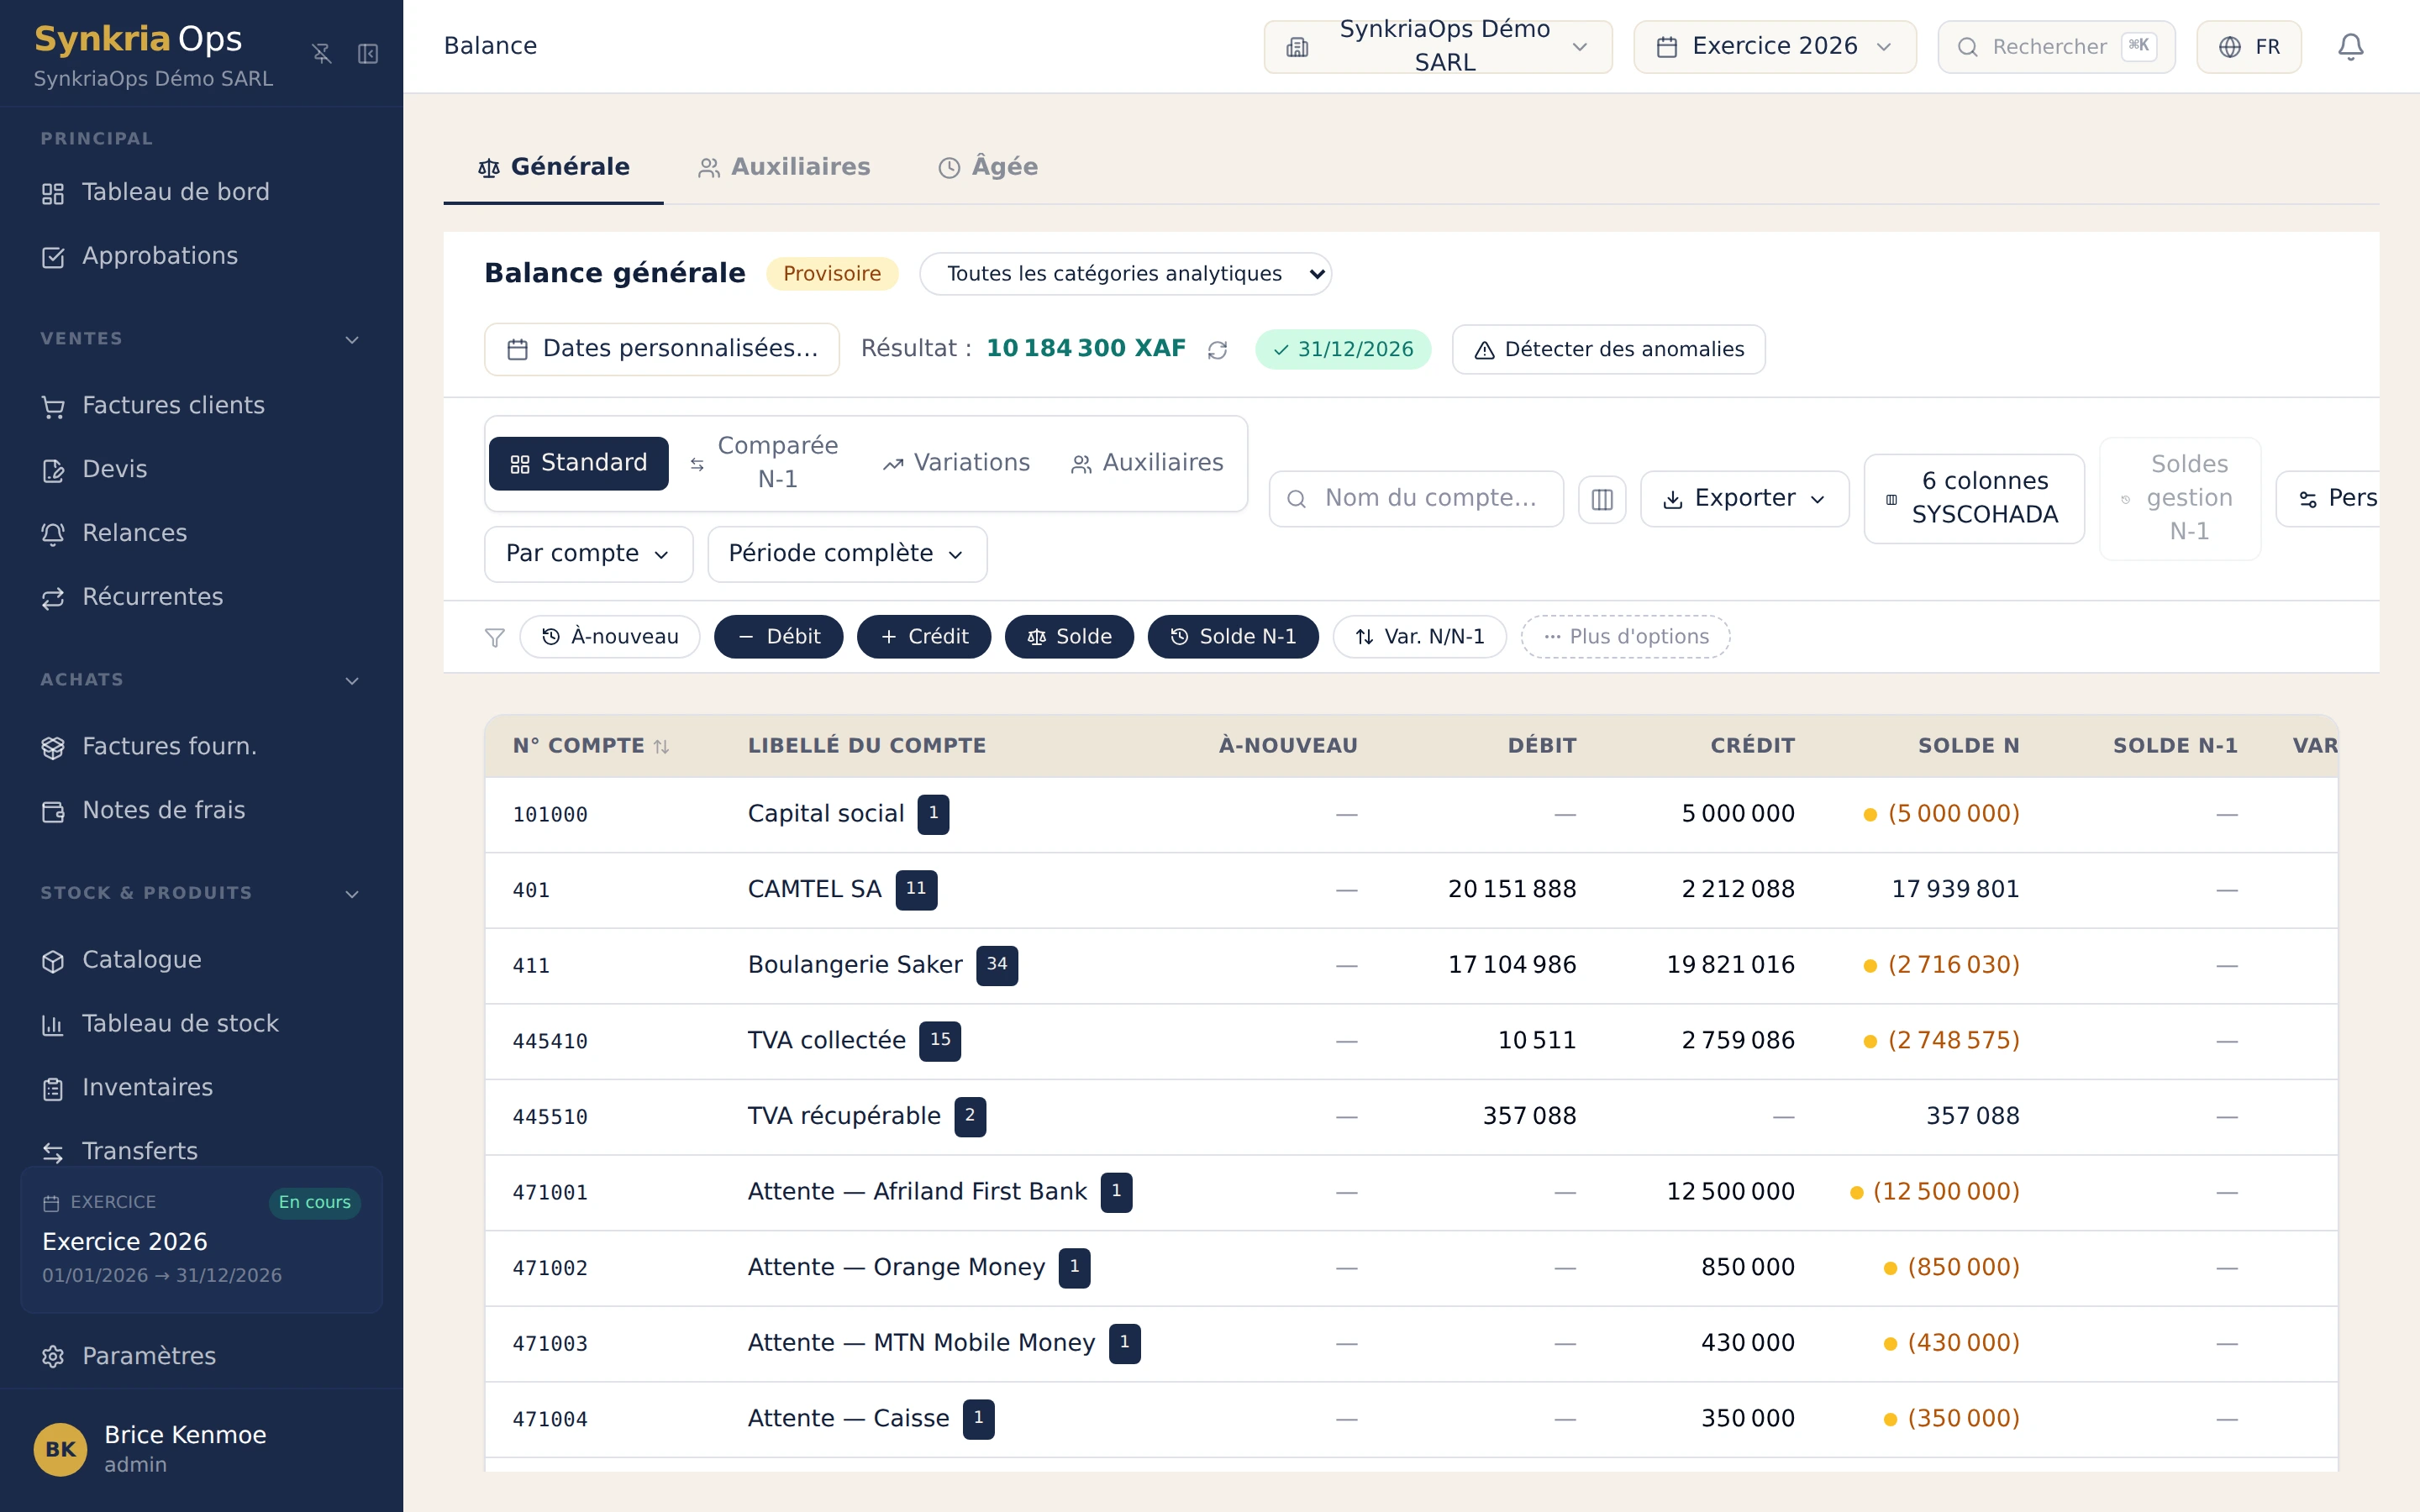Open Période complète dropdown
Screen dimensions: 2420x1512
846,554
